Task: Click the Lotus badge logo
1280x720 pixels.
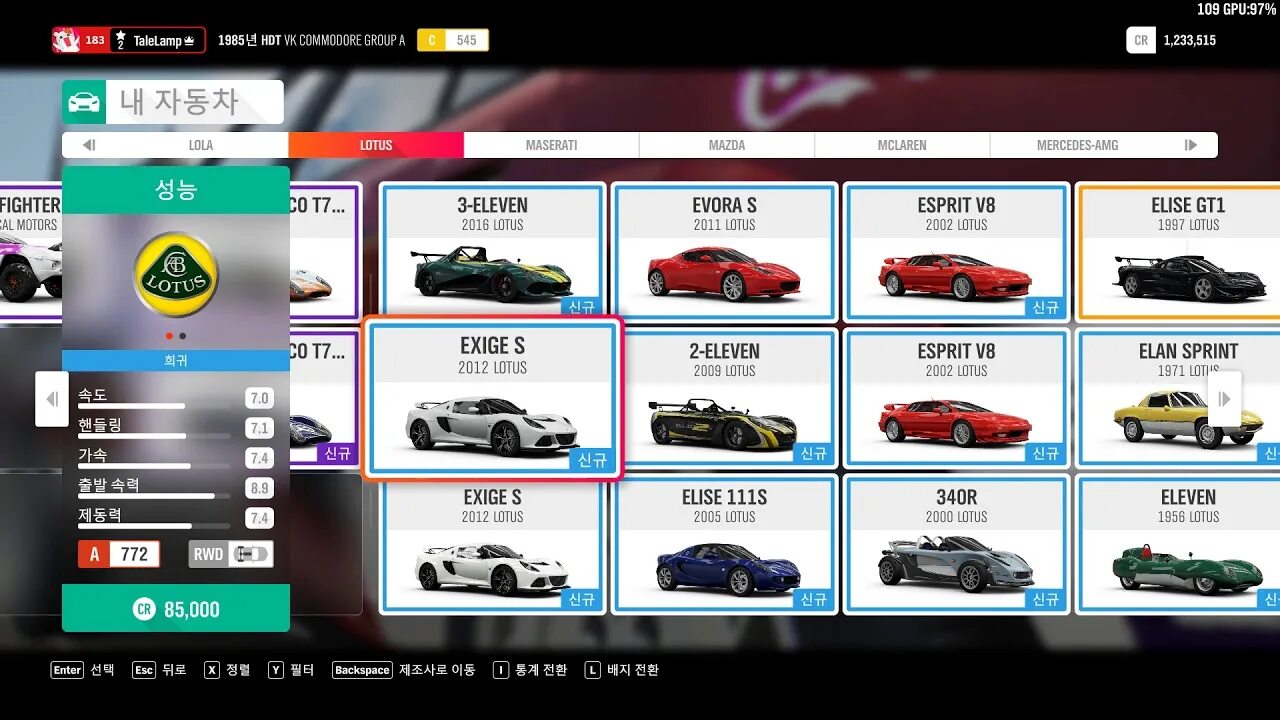Action: click(x=175, y=275)
